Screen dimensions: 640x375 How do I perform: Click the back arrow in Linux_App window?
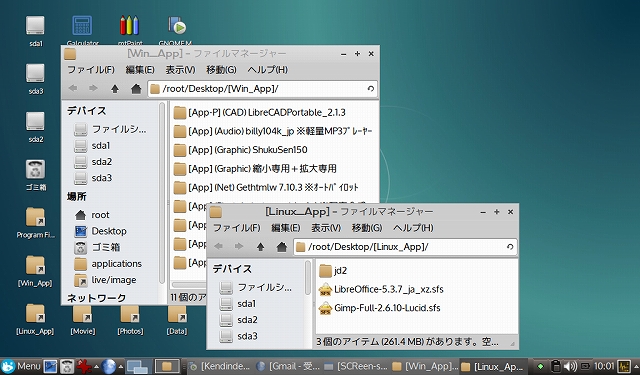coord(219,246)
